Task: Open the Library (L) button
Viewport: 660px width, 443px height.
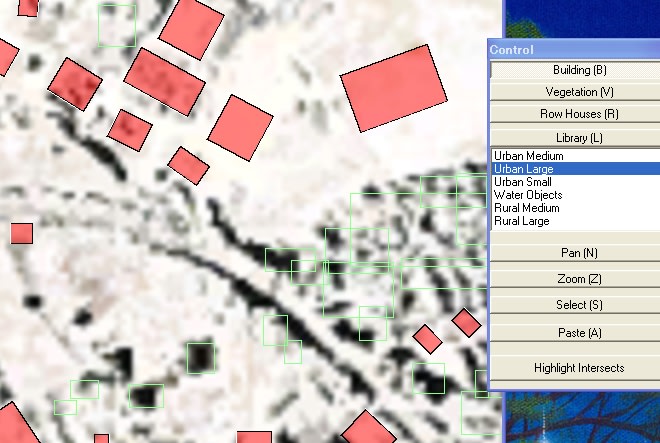Action: (x=576, y=138)
